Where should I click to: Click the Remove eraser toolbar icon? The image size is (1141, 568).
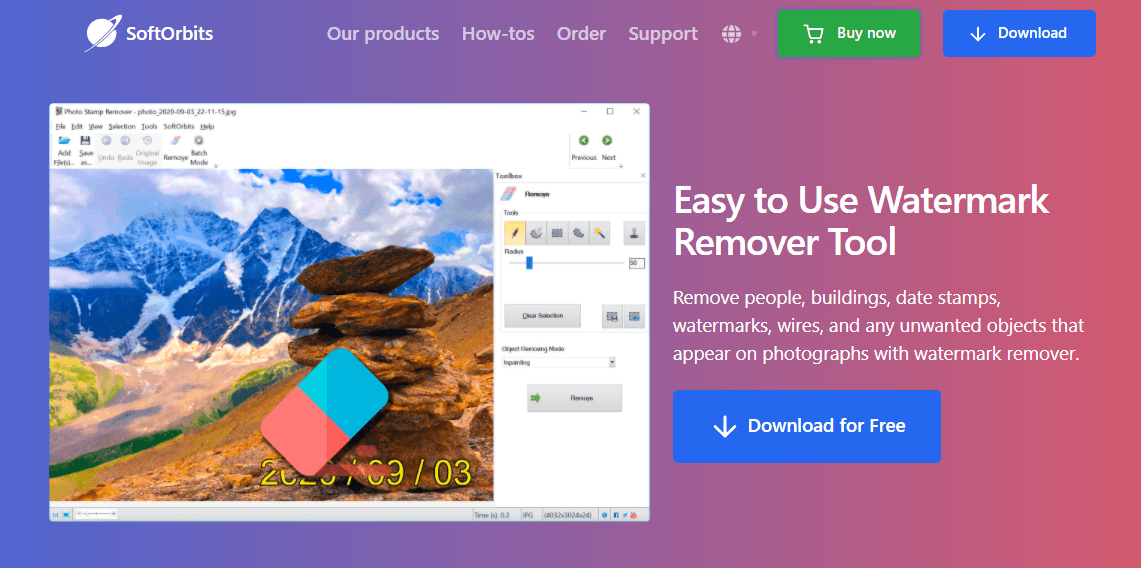click(x=175, y=140)
